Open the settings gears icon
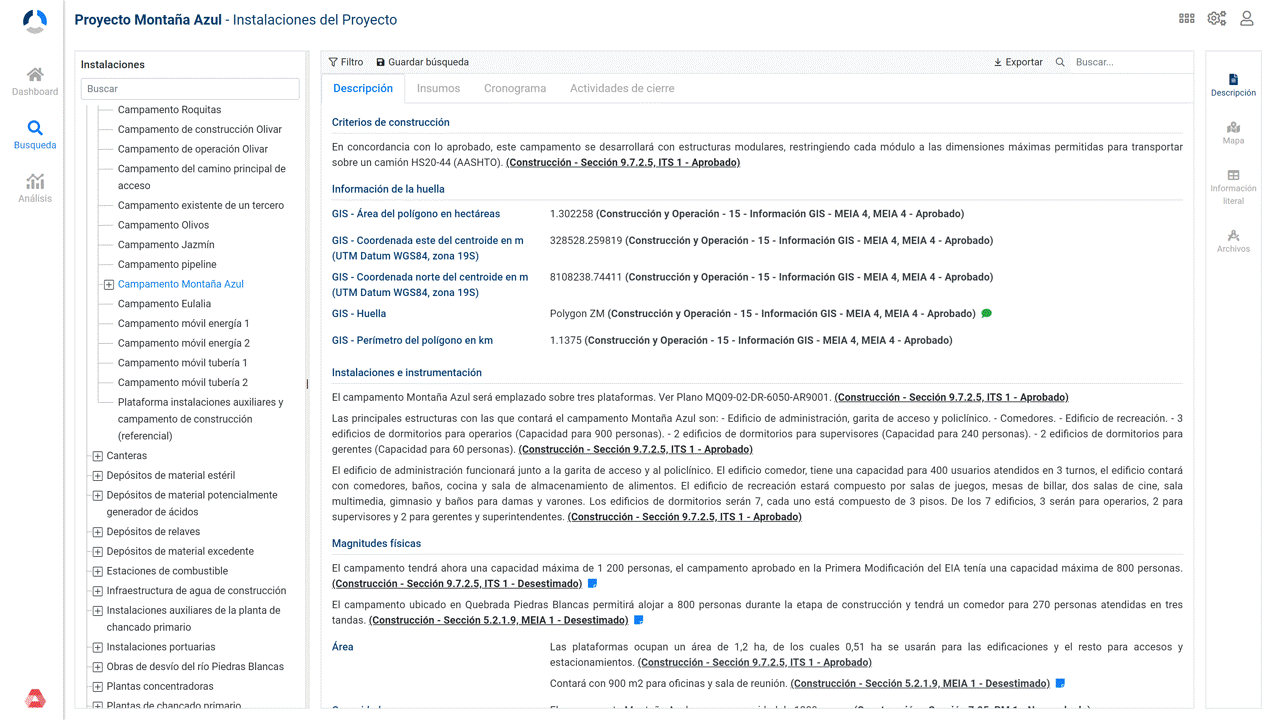The height and width of the screenshot is (720, 1280). [x=1216, y=18]
